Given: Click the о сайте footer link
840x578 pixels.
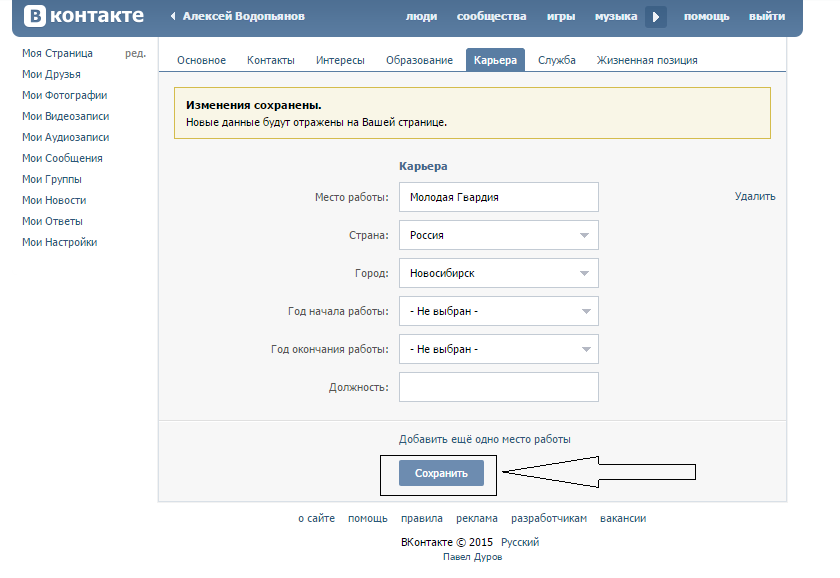Looking at the screenshot, I should tap(317, 518).
